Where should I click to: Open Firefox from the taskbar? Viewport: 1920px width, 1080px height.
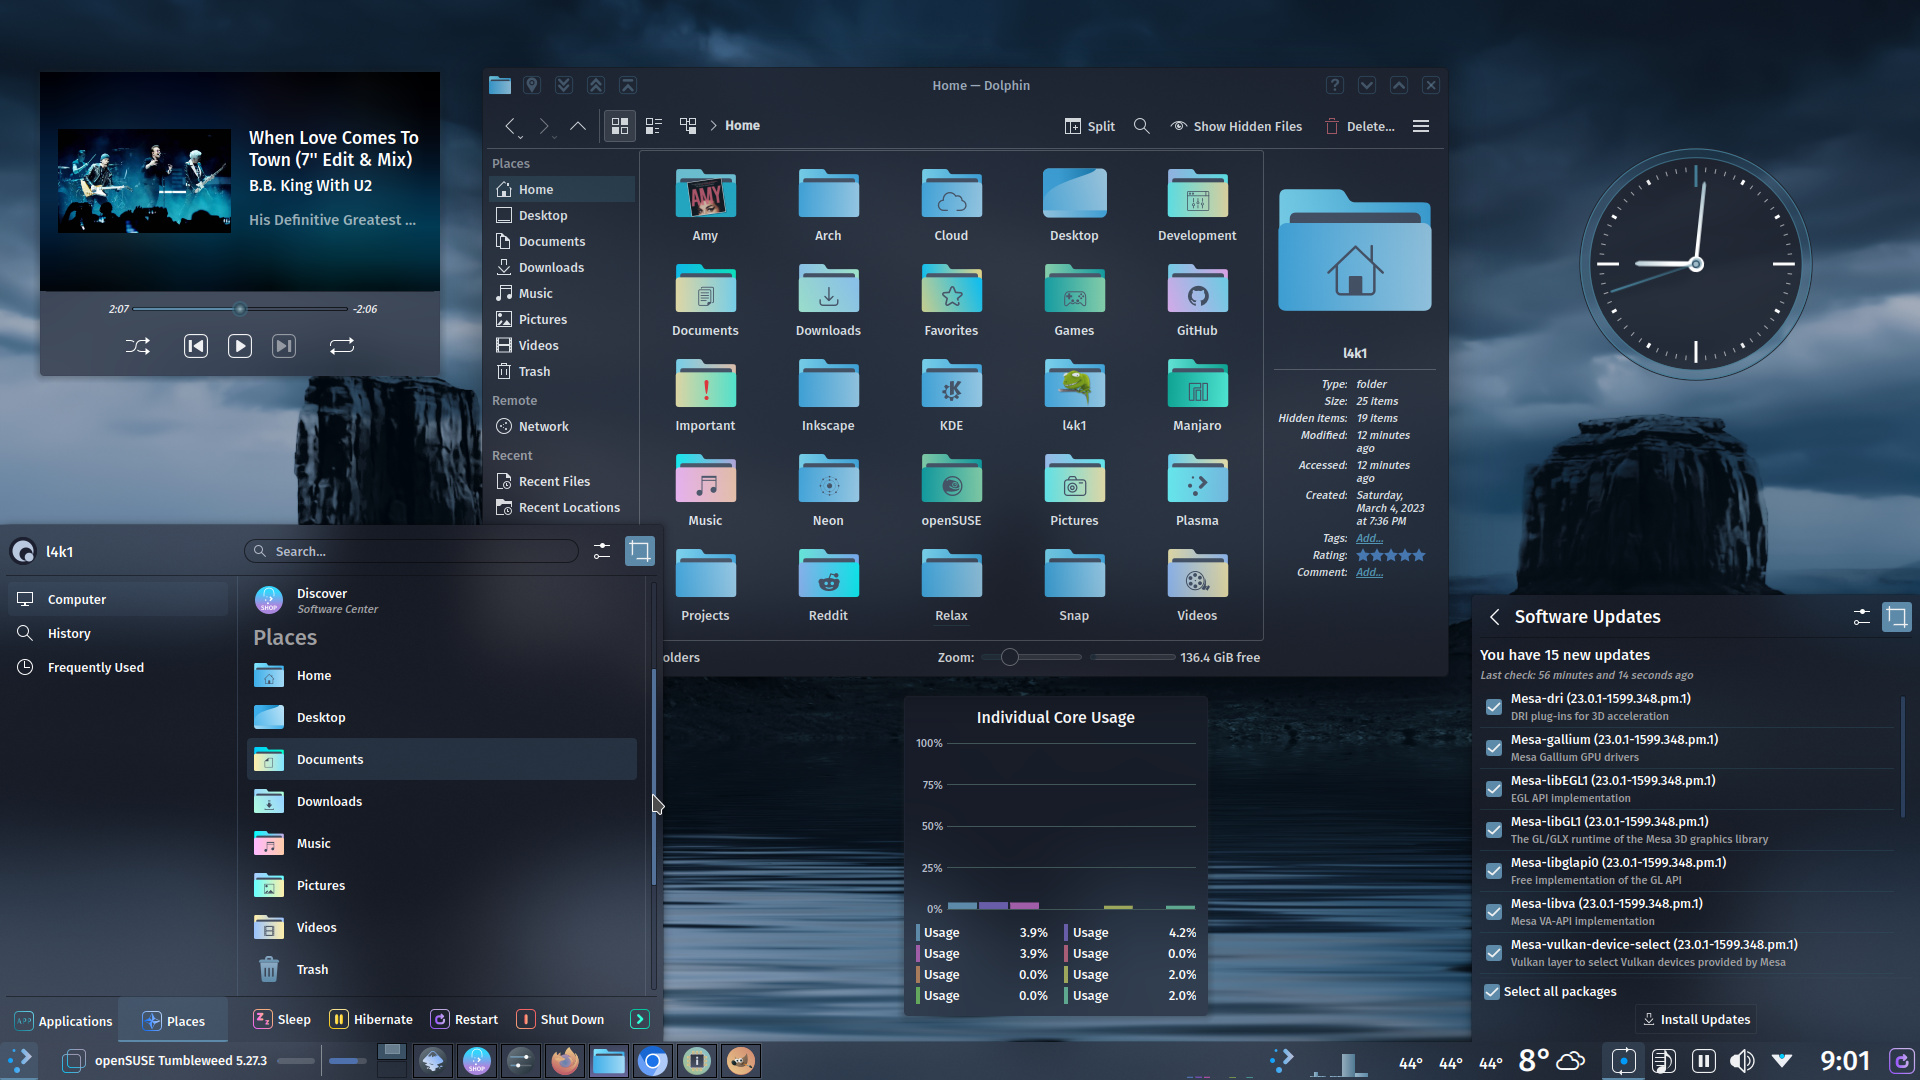tap(565, 1061)
